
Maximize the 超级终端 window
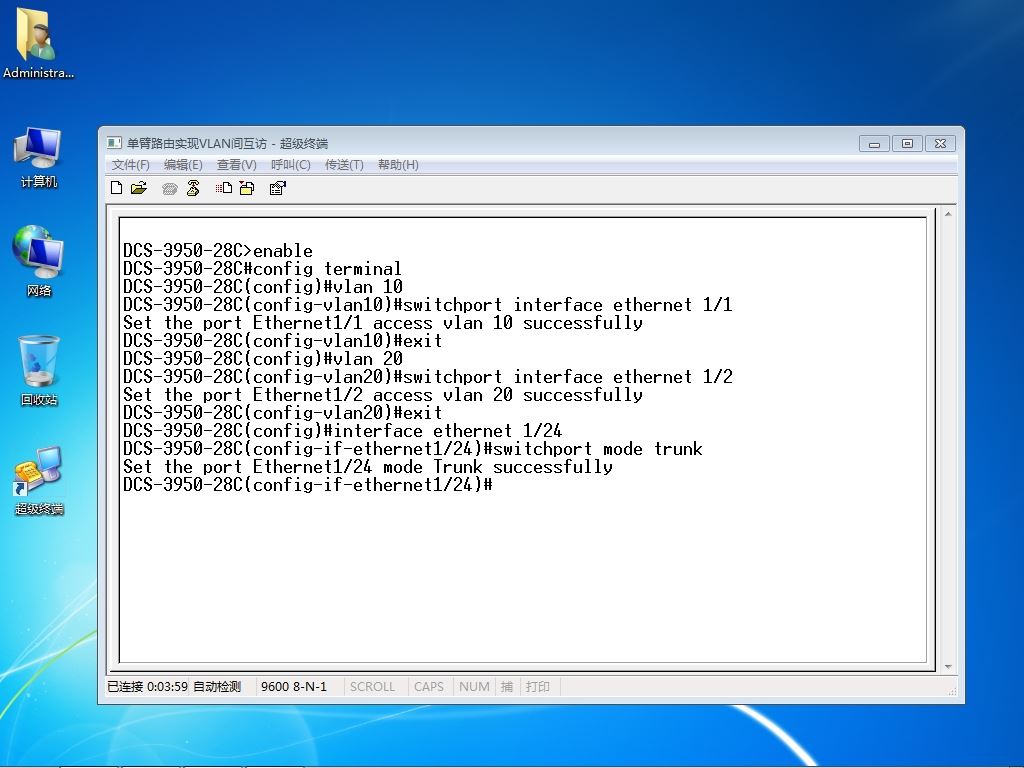click(907, 143)
